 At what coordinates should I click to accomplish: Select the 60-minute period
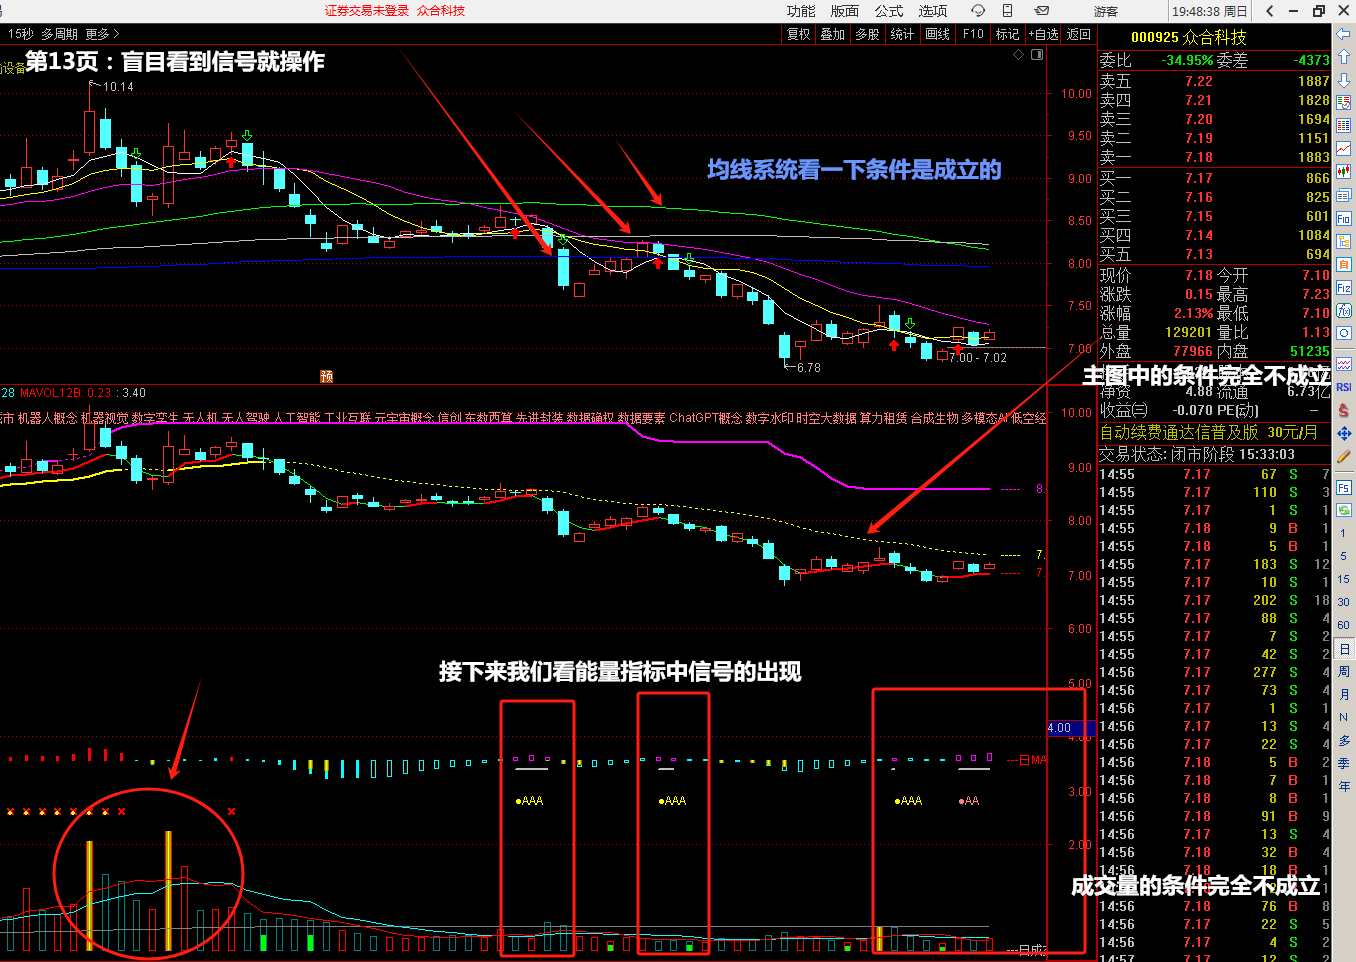tap(1344, 625)
